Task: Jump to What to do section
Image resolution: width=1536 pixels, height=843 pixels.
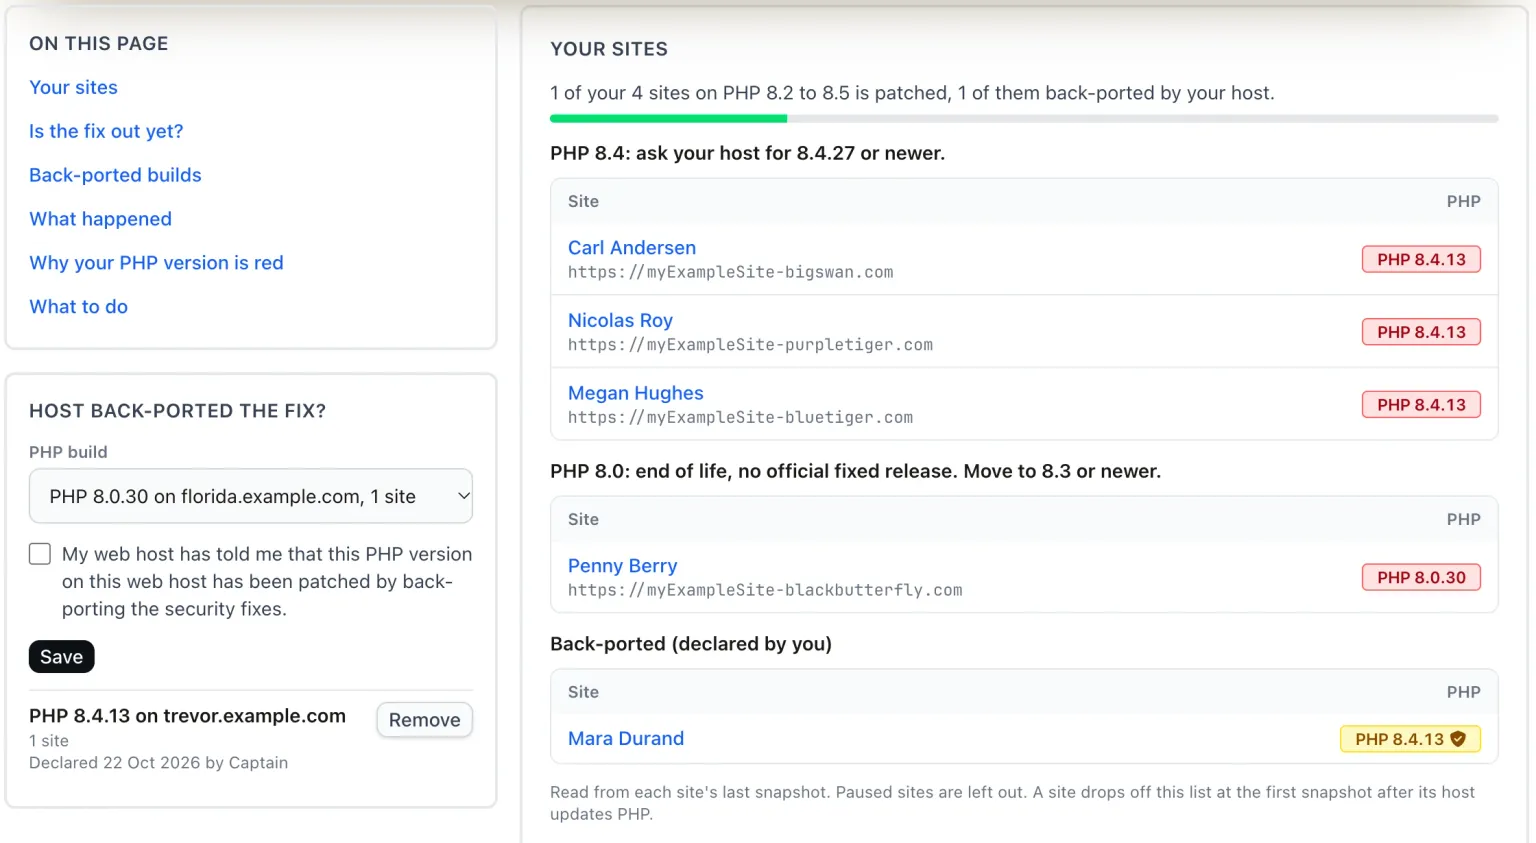Action: click(78, 307)
